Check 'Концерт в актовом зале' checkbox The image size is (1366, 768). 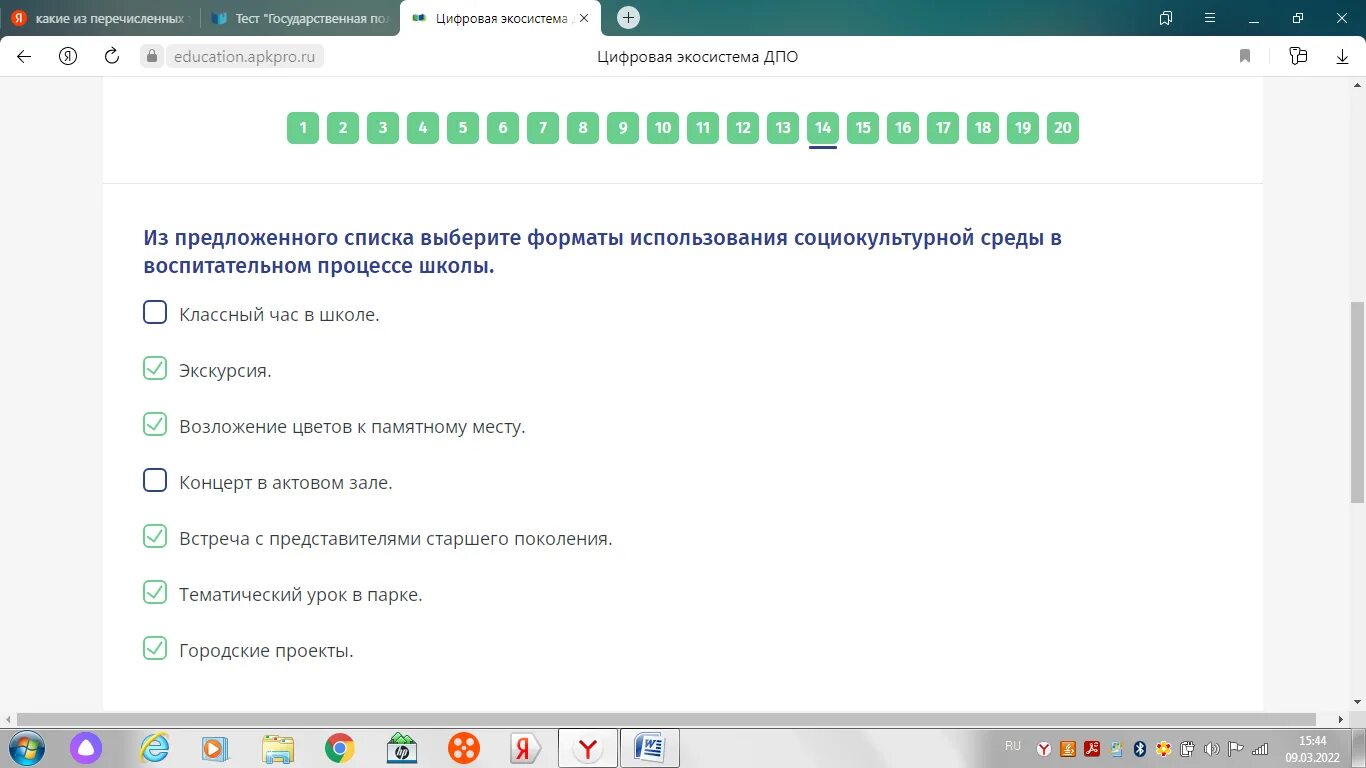(x=155, y=481)
